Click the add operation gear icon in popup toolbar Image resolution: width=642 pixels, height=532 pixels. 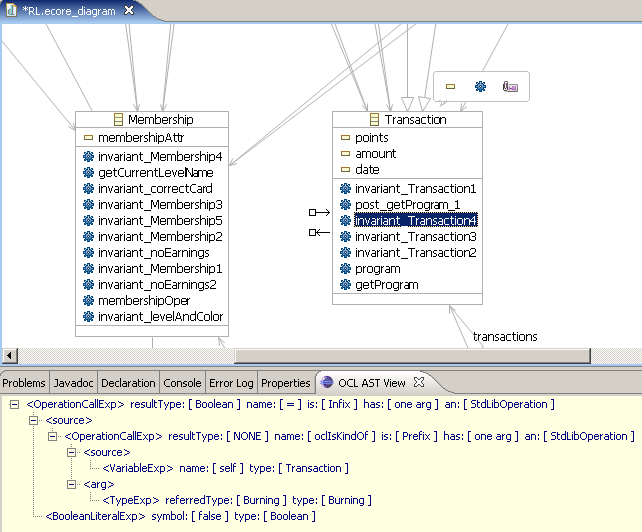(x=480, y=86)
